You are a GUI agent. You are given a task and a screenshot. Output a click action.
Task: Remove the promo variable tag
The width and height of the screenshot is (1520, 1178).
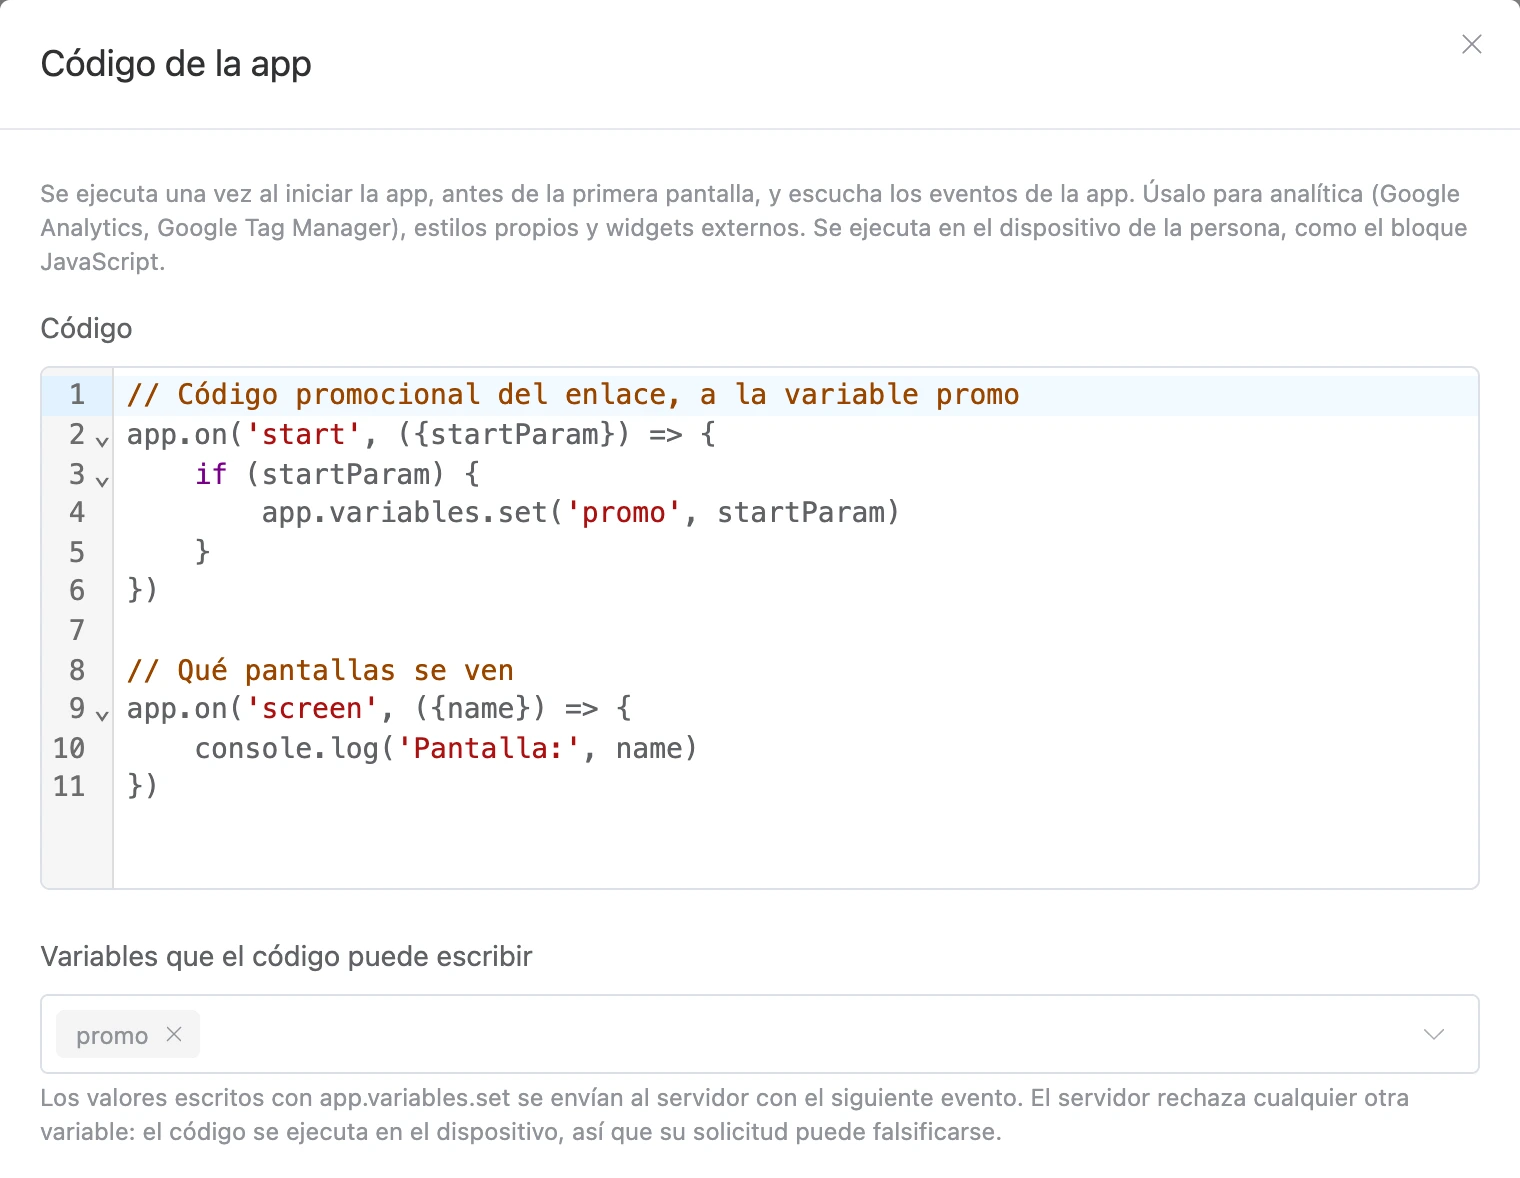click(174, 1034)
